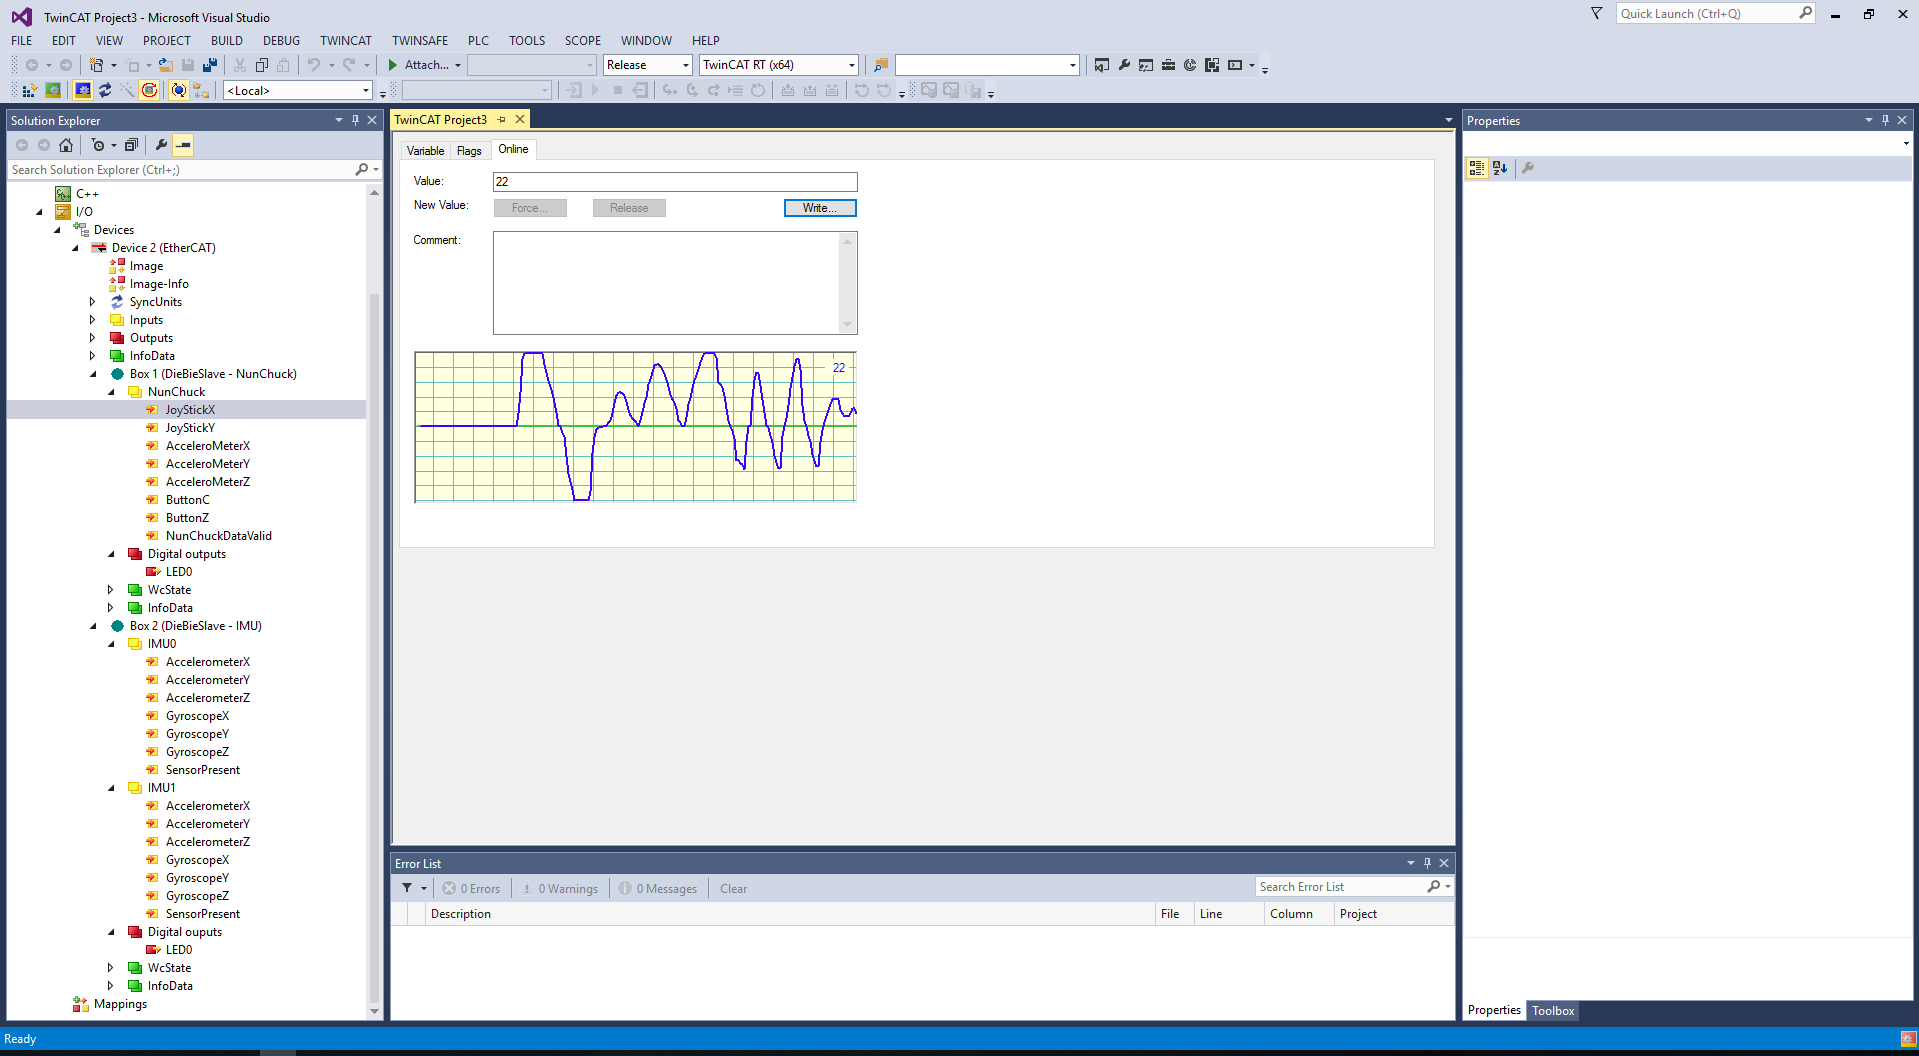Viewport: 1919px width, 1056px height.
Task: Open the TWINCAT menu
Action: (346, 41)
